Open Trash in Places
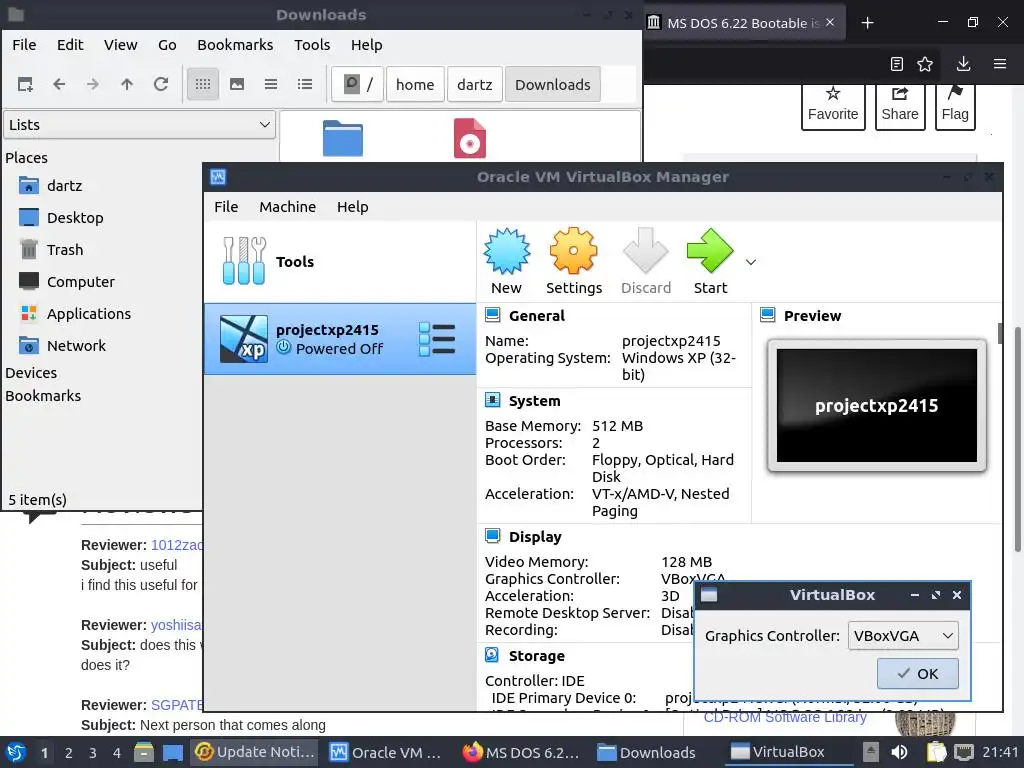The height and width of the screenshot is (768, 1024). coord(51,249)
